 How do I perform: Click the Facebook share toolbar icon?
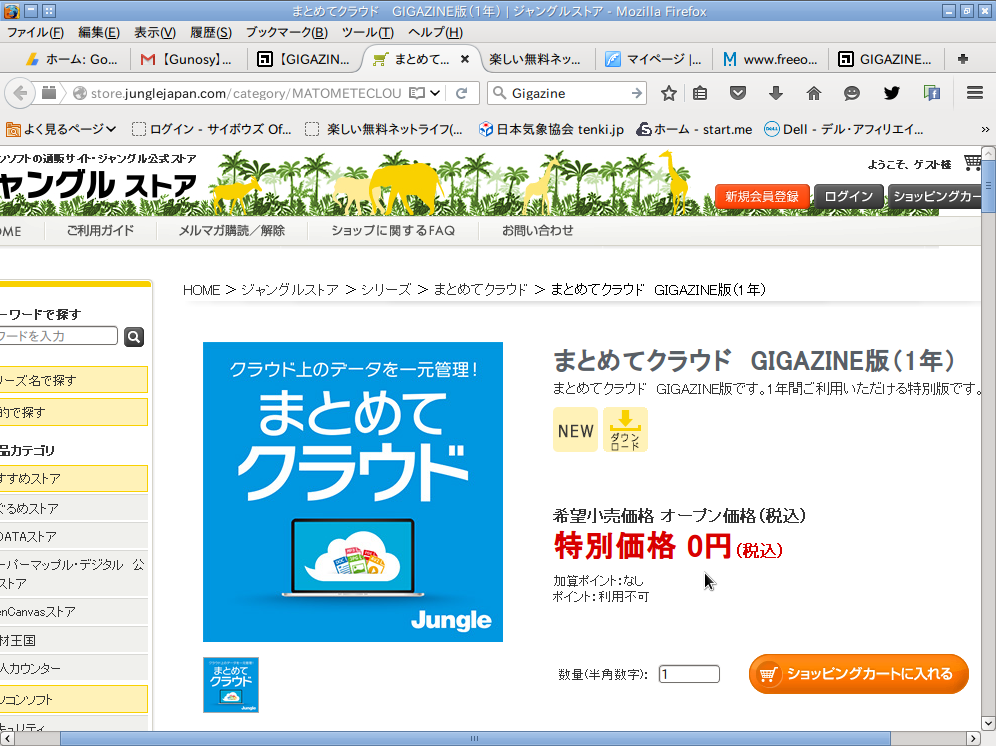point(931,93)
